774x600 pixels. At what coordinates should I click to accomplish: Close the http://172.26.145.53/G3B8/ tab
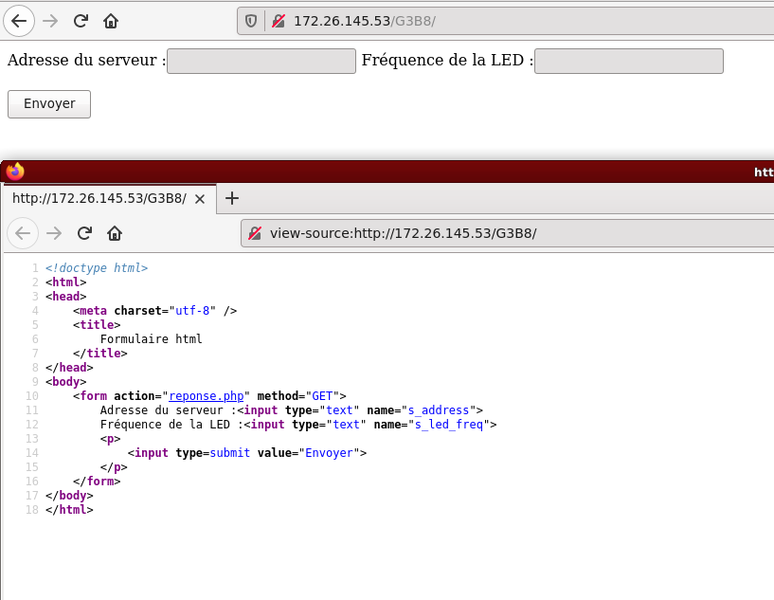click(x=200, y=198)
